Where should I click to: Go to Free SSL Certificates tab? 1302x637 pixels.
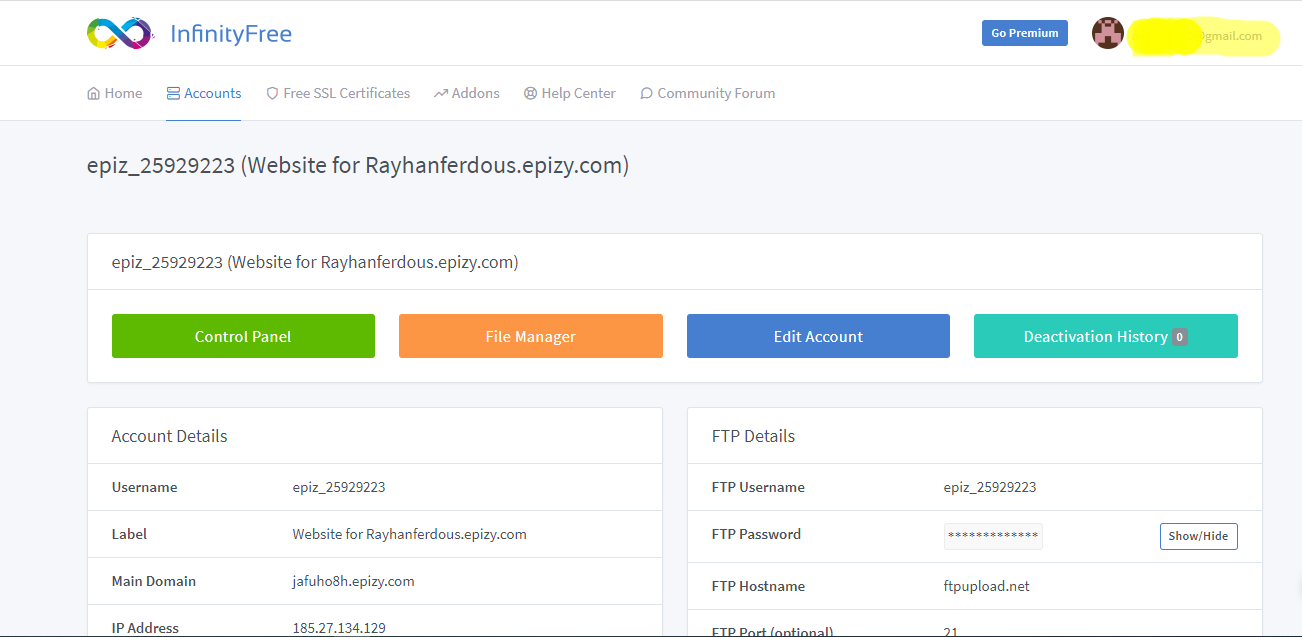(338, 93)
